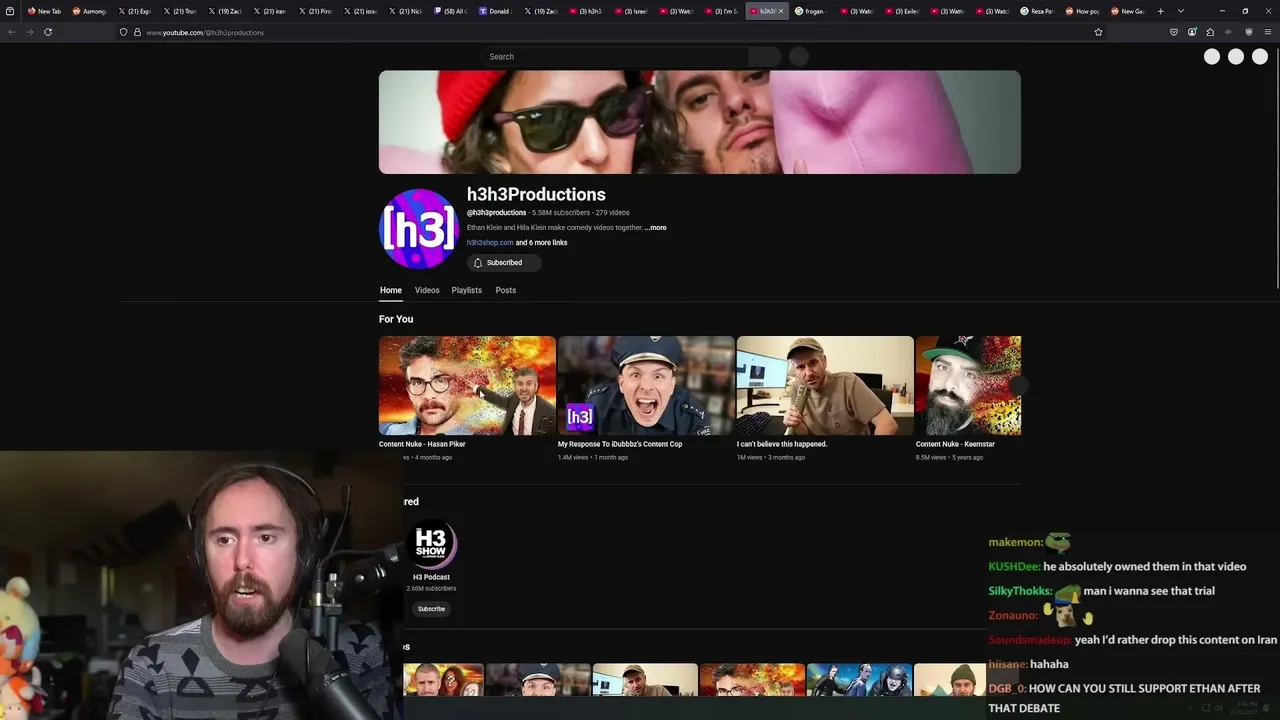This screenshot has height=720, width=1280.
Task: Click the bell icon on Subscribed button
Action: pos(478,263)
